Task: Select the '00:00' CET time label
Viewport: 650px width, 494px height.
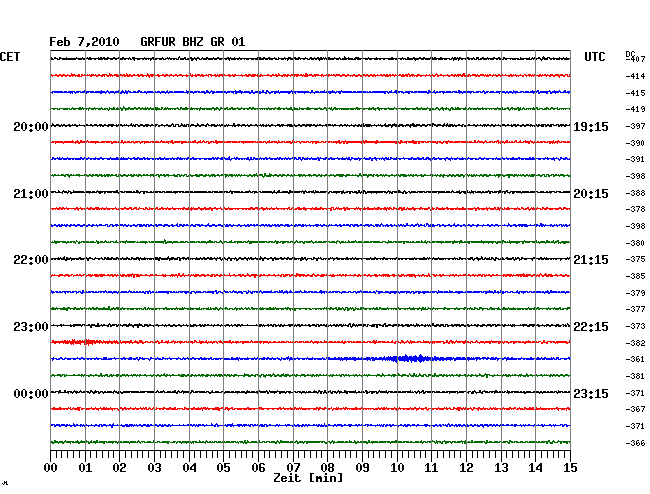Action: click(x=31, y=394)
